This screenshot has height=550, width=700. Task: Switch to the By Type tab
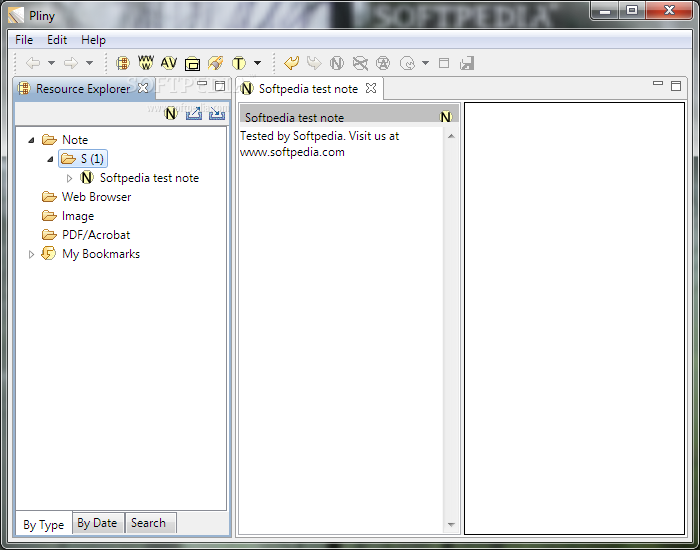click(44, 525)
